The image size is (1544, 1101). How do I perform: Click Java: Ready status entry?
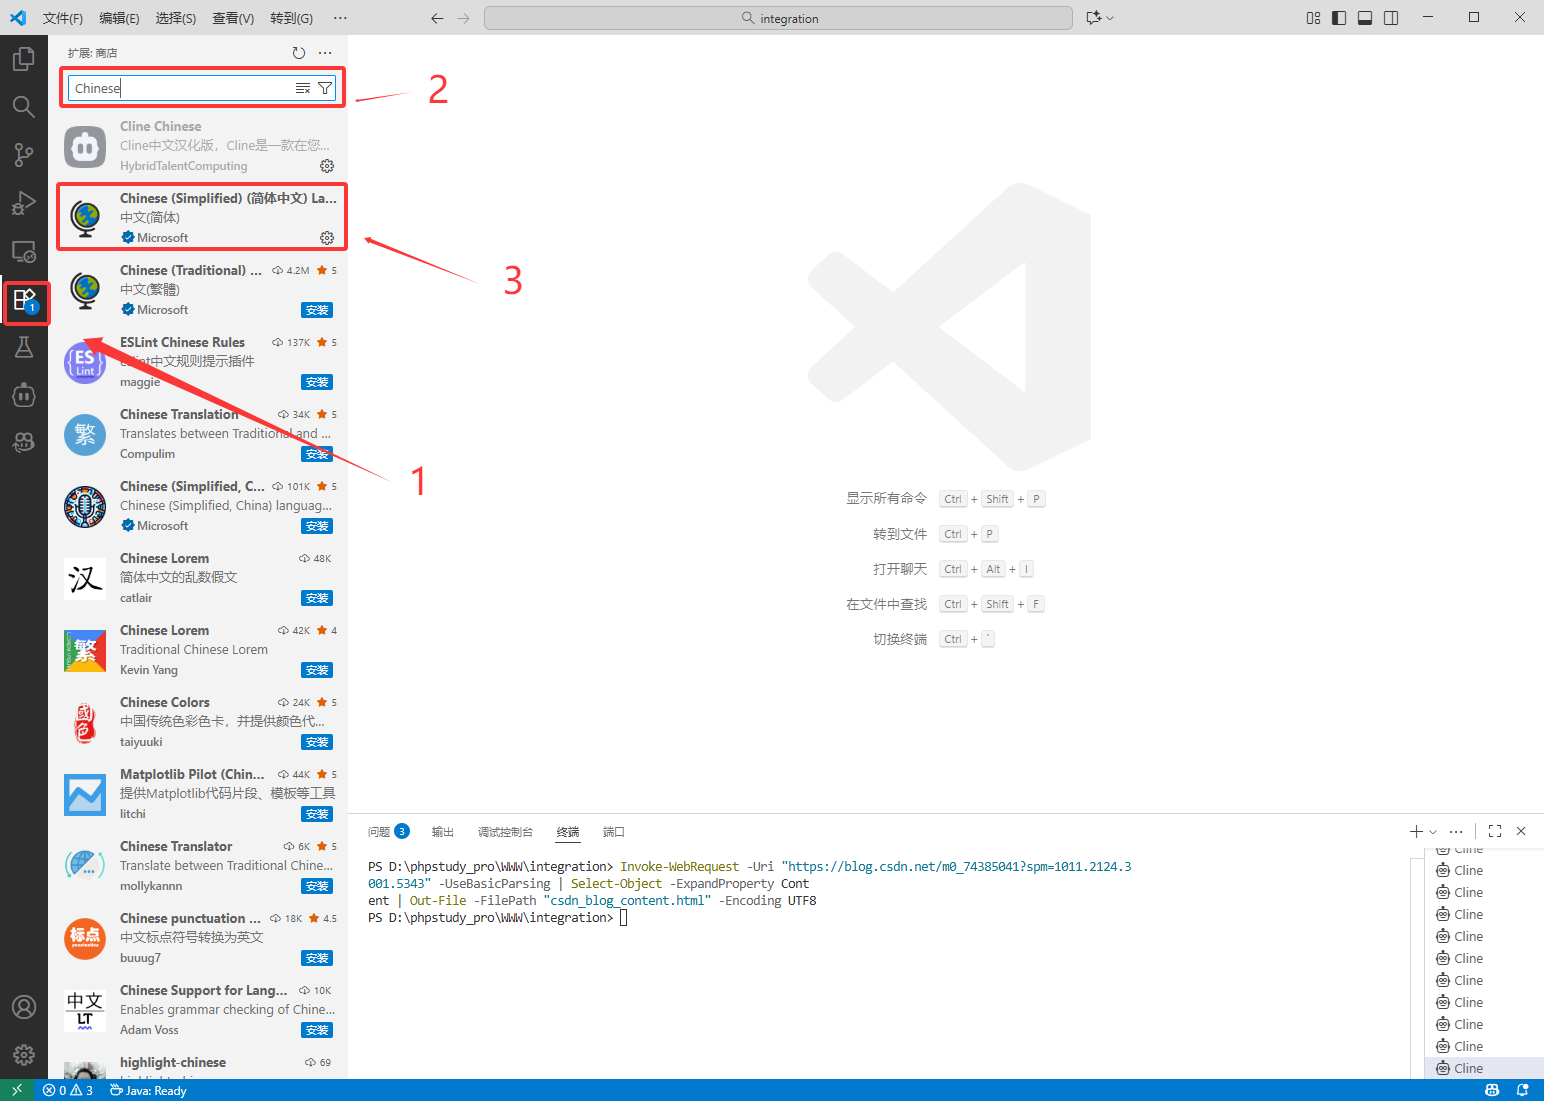pos(148,1090)
